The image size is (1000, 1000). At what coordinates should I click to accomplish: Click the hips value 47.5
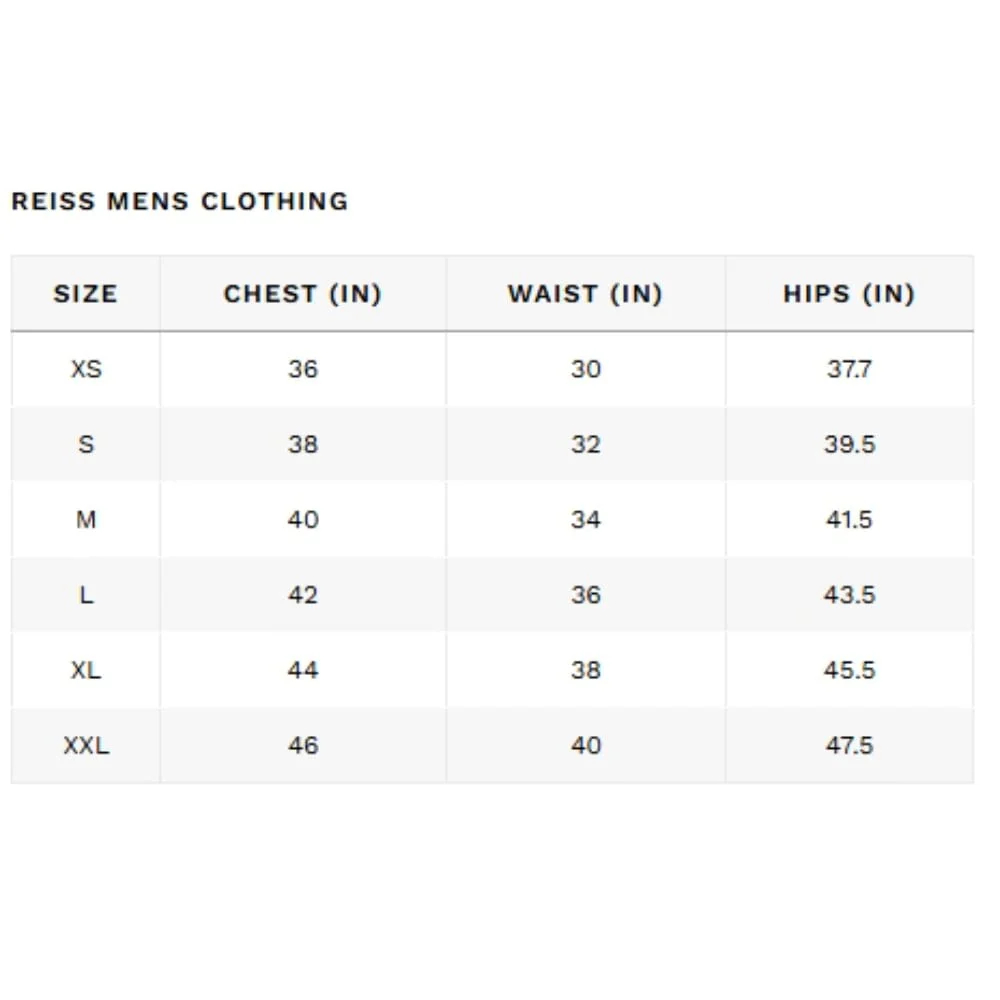point(849,746)
